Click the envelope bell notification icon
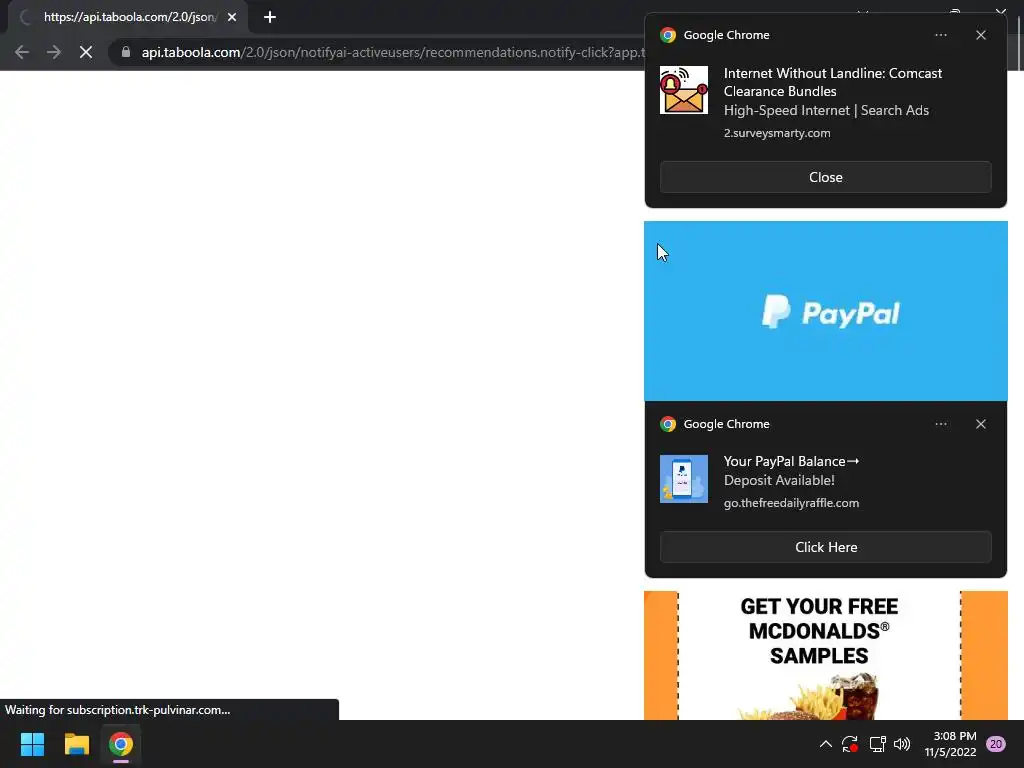 [x=684, y=90]
